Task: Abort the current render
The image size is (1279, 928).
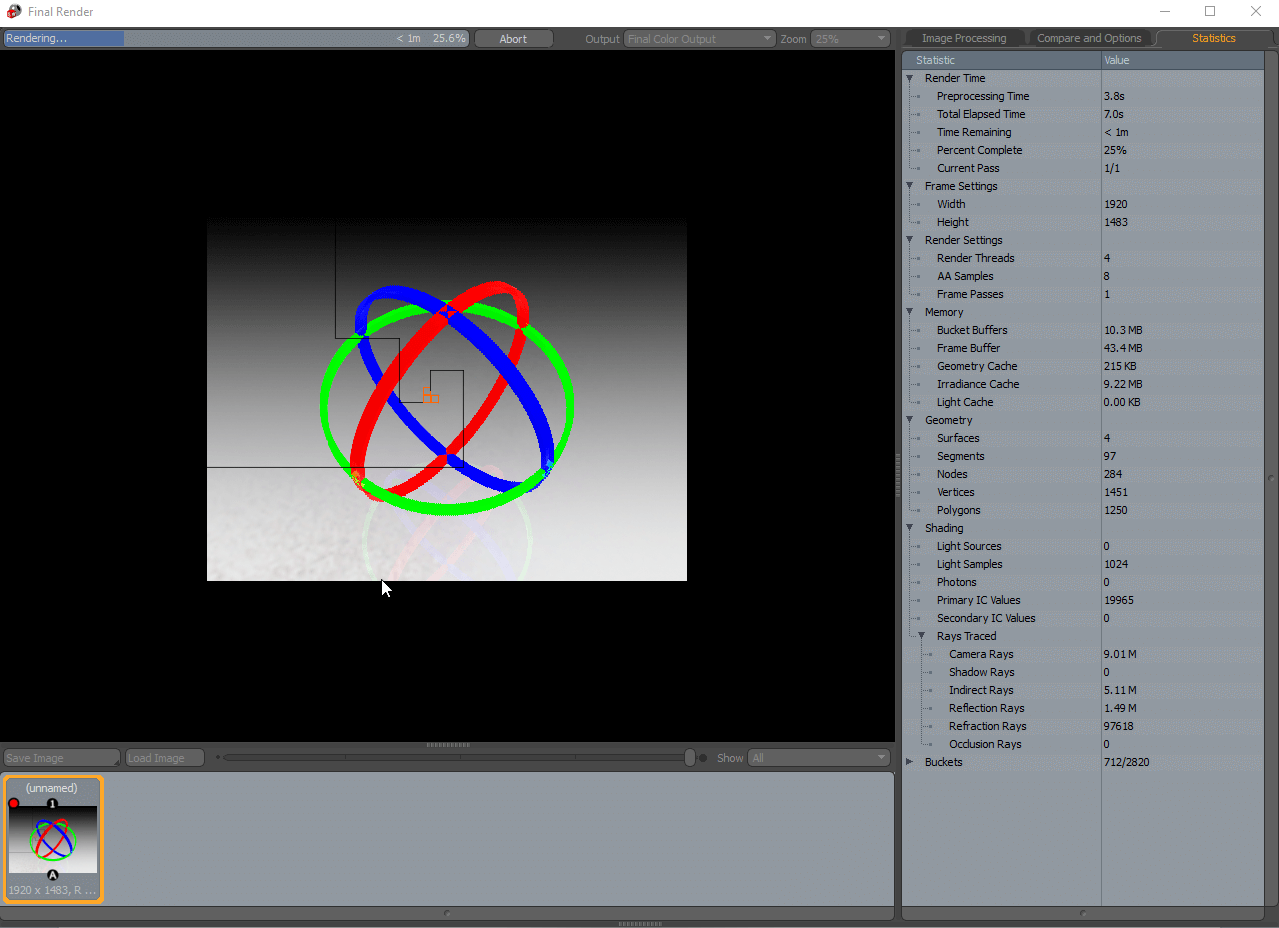Action: tap(513, 39)
